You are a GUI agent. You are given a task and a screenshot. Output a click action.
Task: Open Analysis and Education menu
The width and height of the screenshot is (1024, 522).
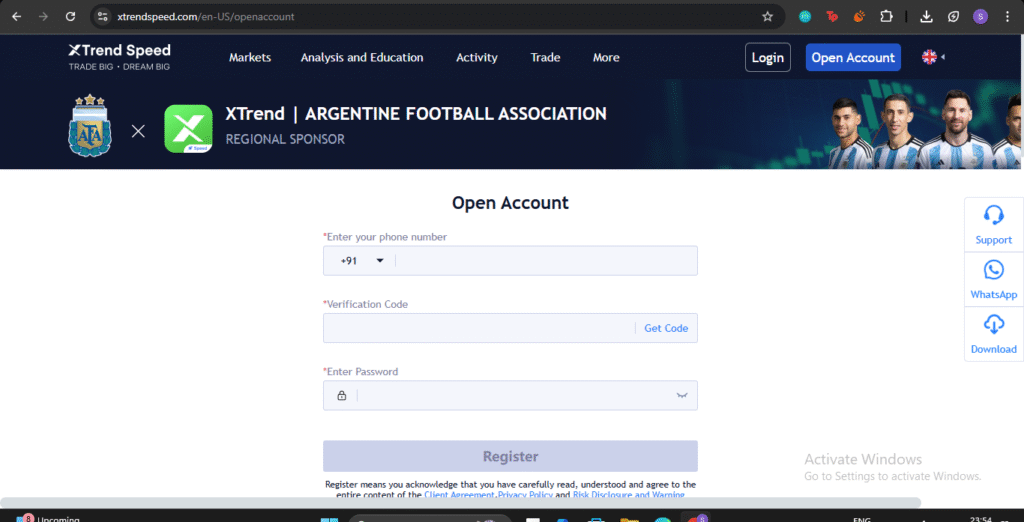point(362,57)
